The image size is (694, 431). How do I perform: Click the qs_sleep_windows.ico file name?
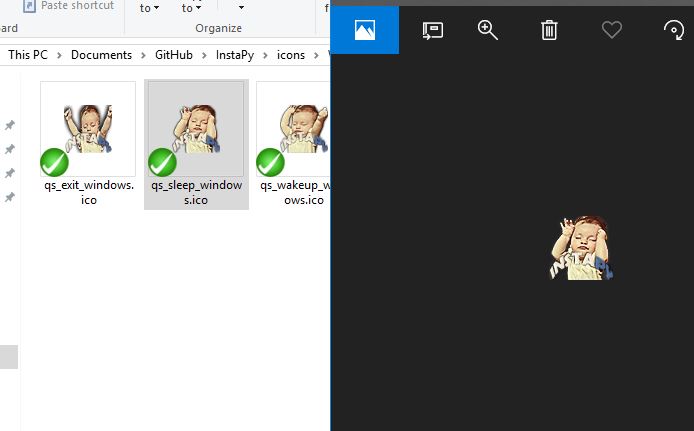click(x=196, y=192)
